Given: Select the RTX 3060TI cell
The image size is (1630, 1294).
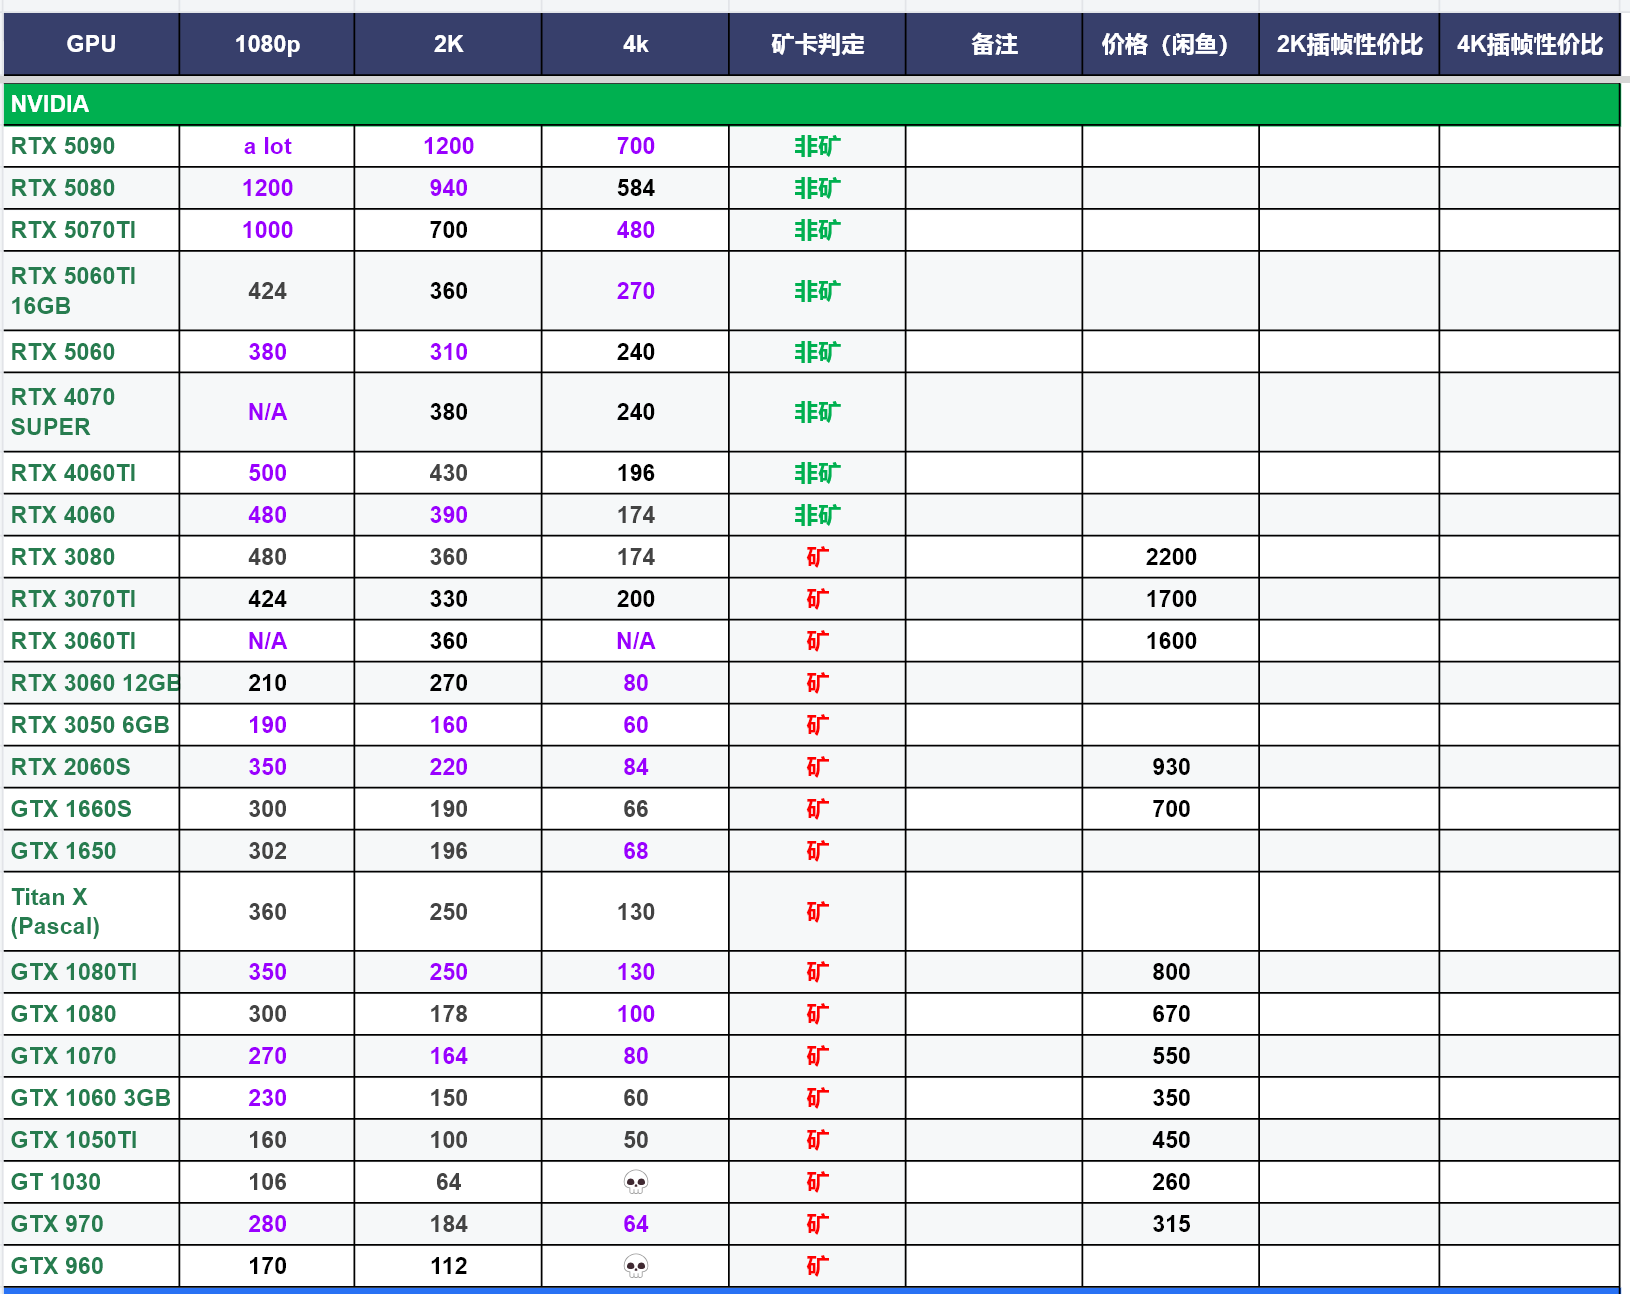Looking at the screenshot, I should pyautogui.click(x=91, y=641).
